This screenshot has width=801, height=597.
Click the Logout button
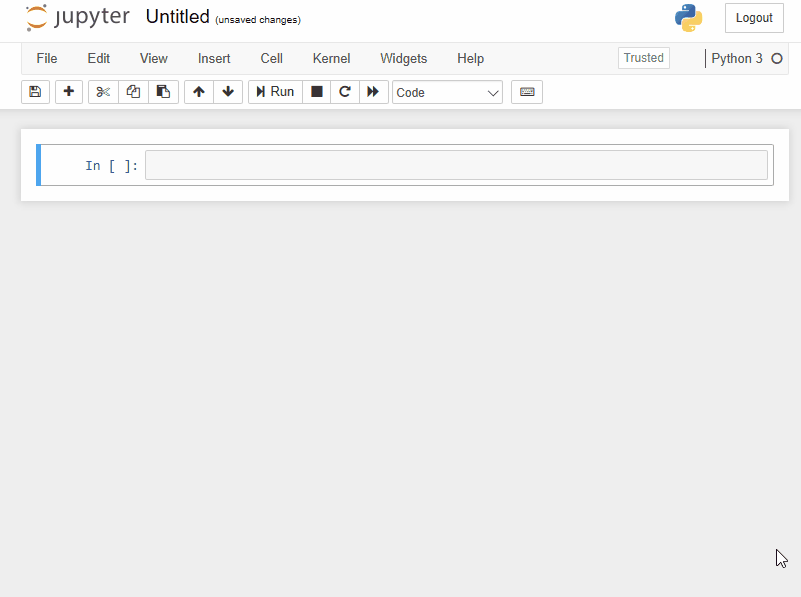click(x=754, y=18)
